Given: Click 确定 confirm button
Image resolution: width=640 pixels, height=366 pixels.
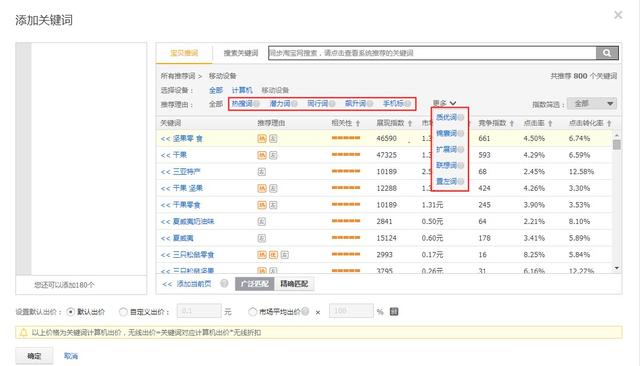Looking at the screenshot, I should point(34,356).
